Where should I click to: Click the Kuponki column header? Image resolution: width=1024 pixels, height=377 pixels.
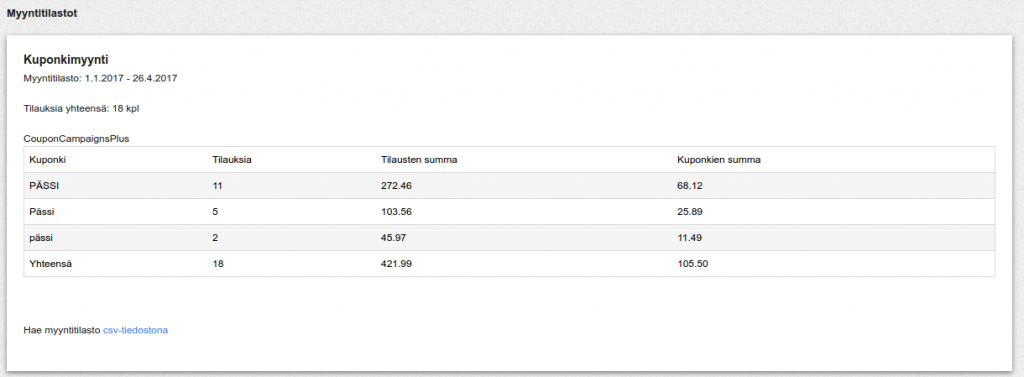pyautogui.click(x=48, y=159)
